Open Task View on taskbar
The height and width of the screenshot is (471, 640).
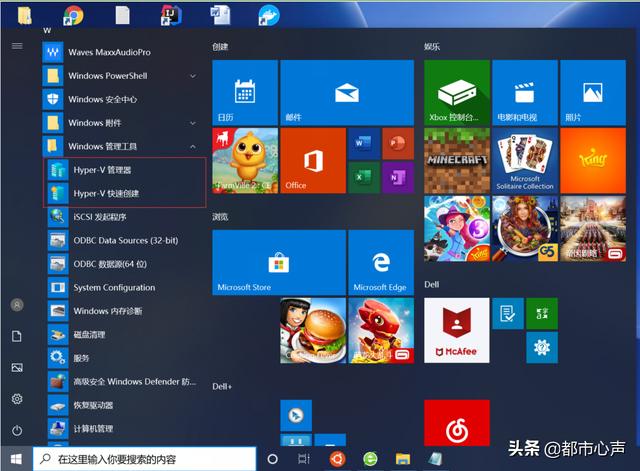[304, 459]
